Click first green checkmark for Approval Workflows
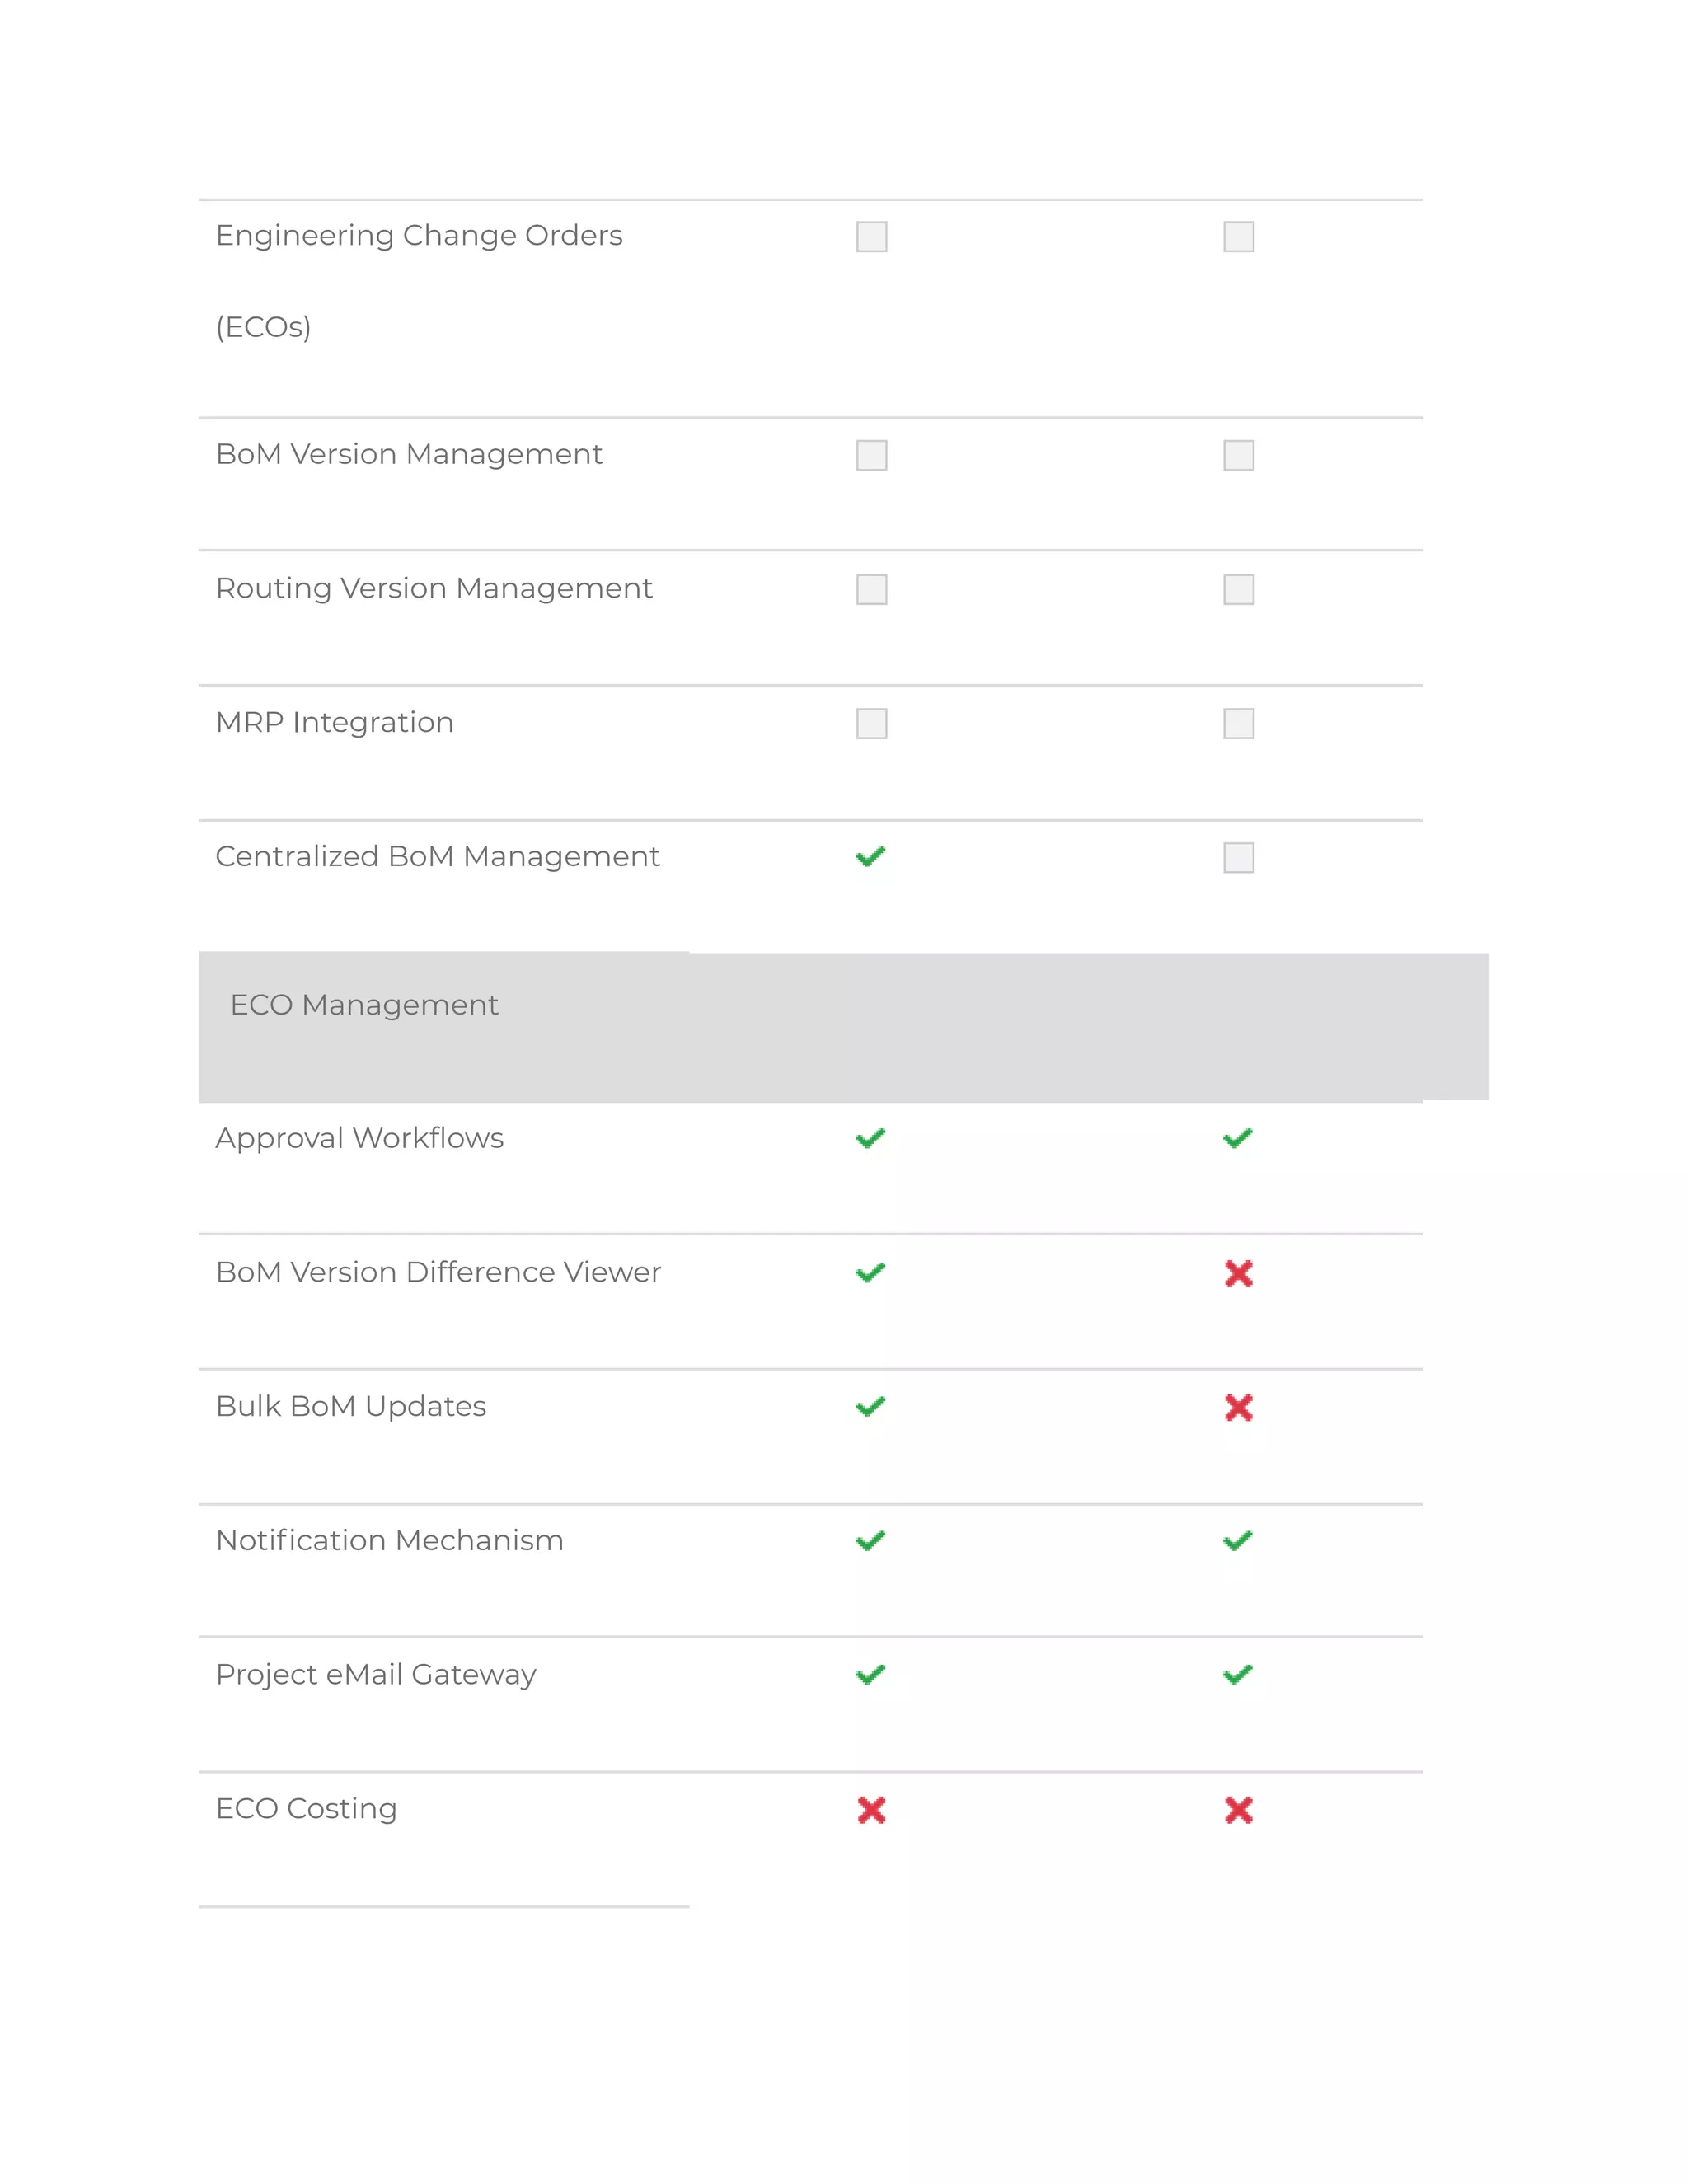 tap(870, 1139)
